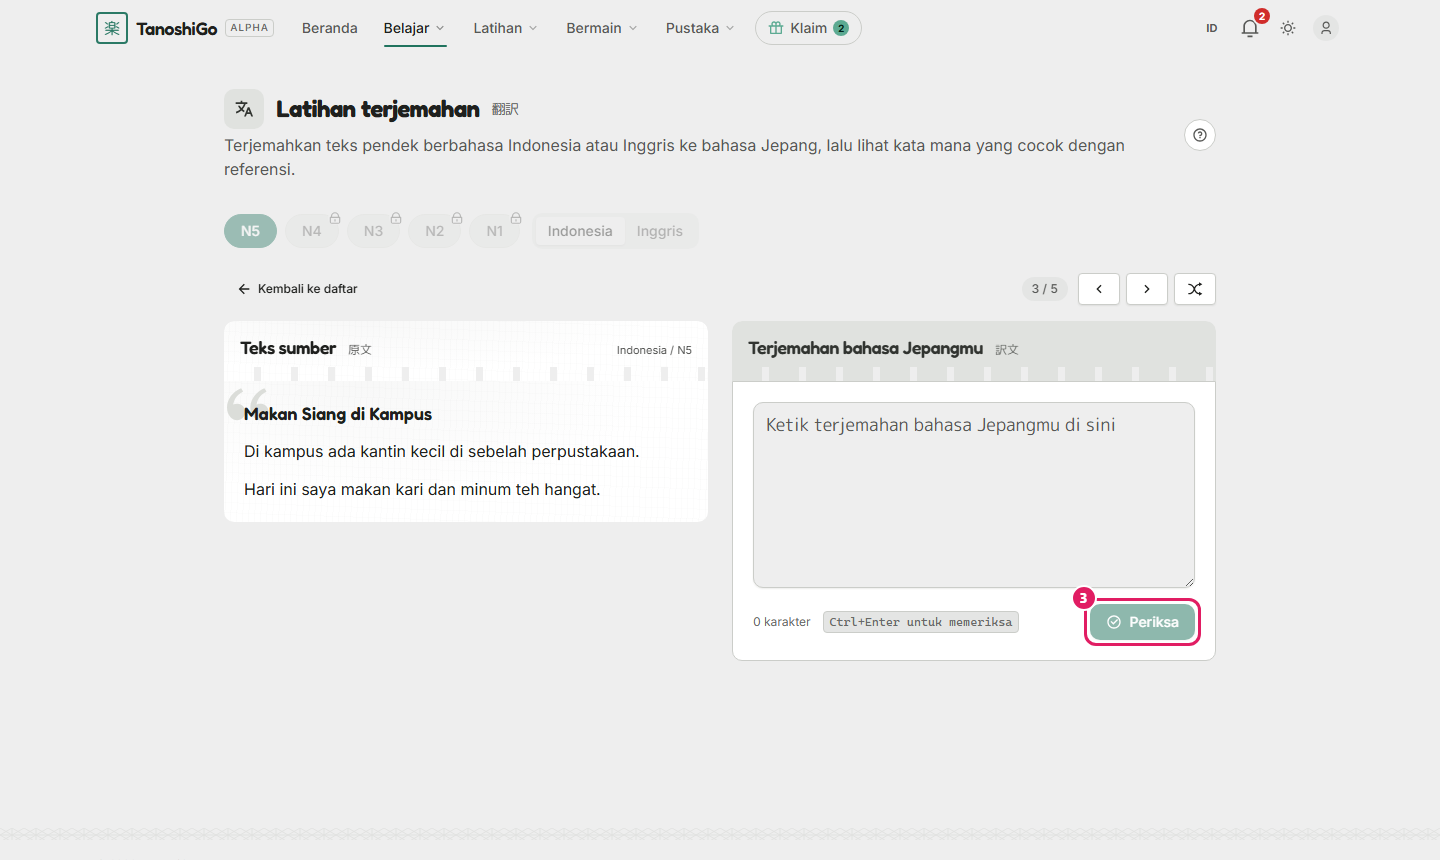This screenshot has width=1440, height=860.
Task: Expand the Bermain menu
Action: pyautogui.click(x=601, y=28)
